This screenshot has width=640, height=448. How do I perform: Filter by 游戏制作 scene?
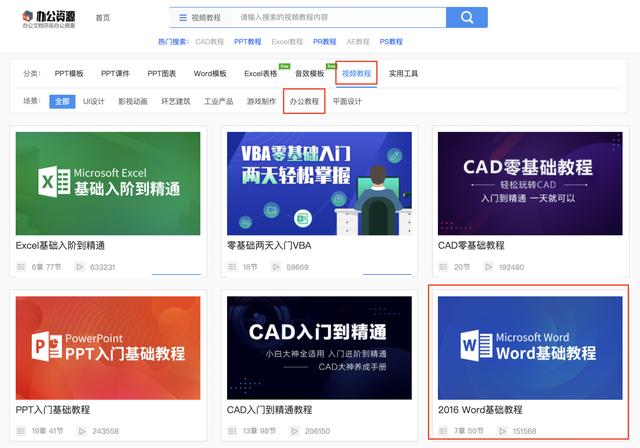click(x=261, y=101)
